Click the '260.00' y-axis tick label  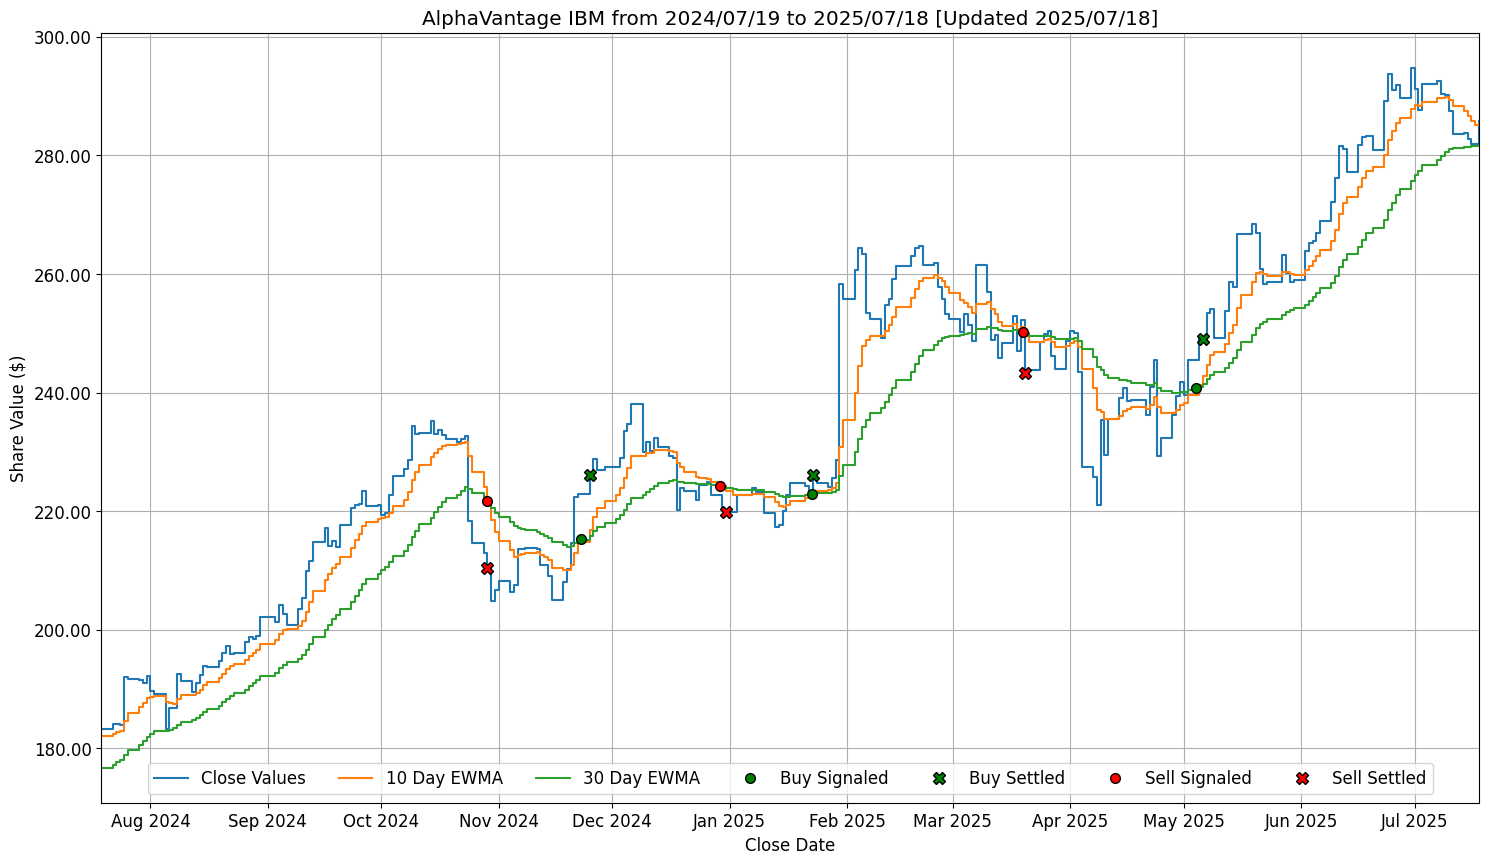coord(64,275)
